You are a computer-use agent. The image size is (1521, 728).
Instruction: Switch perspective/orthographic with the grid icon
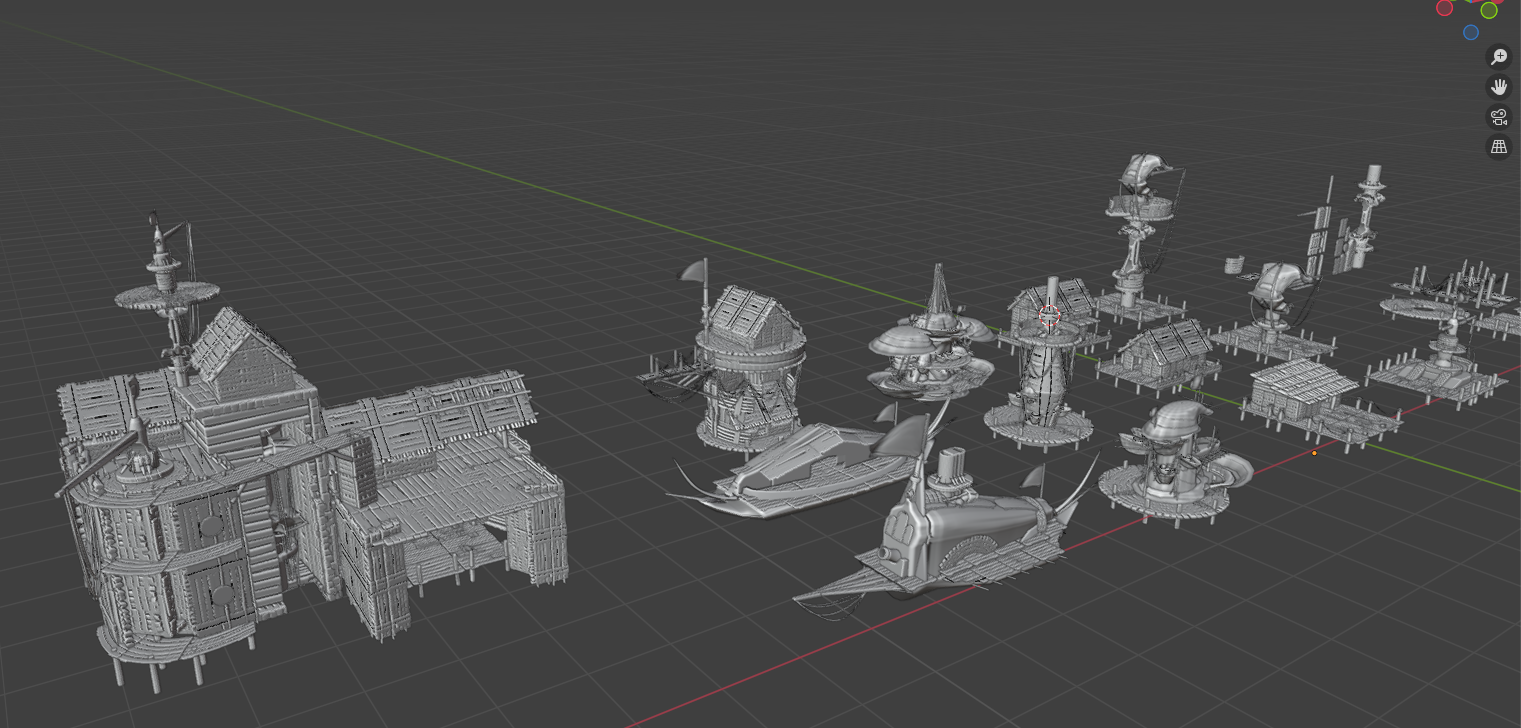click(1498, 147)
